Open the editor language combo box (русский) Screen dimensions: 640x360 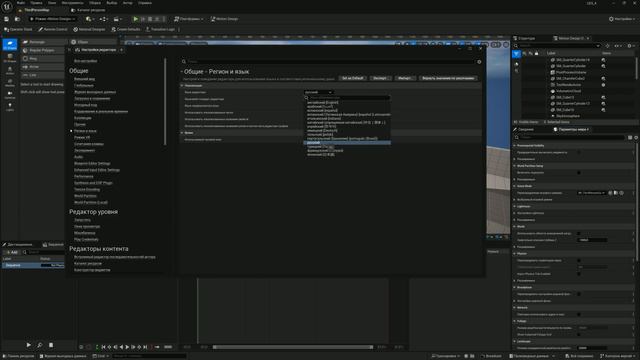[319, 92]
